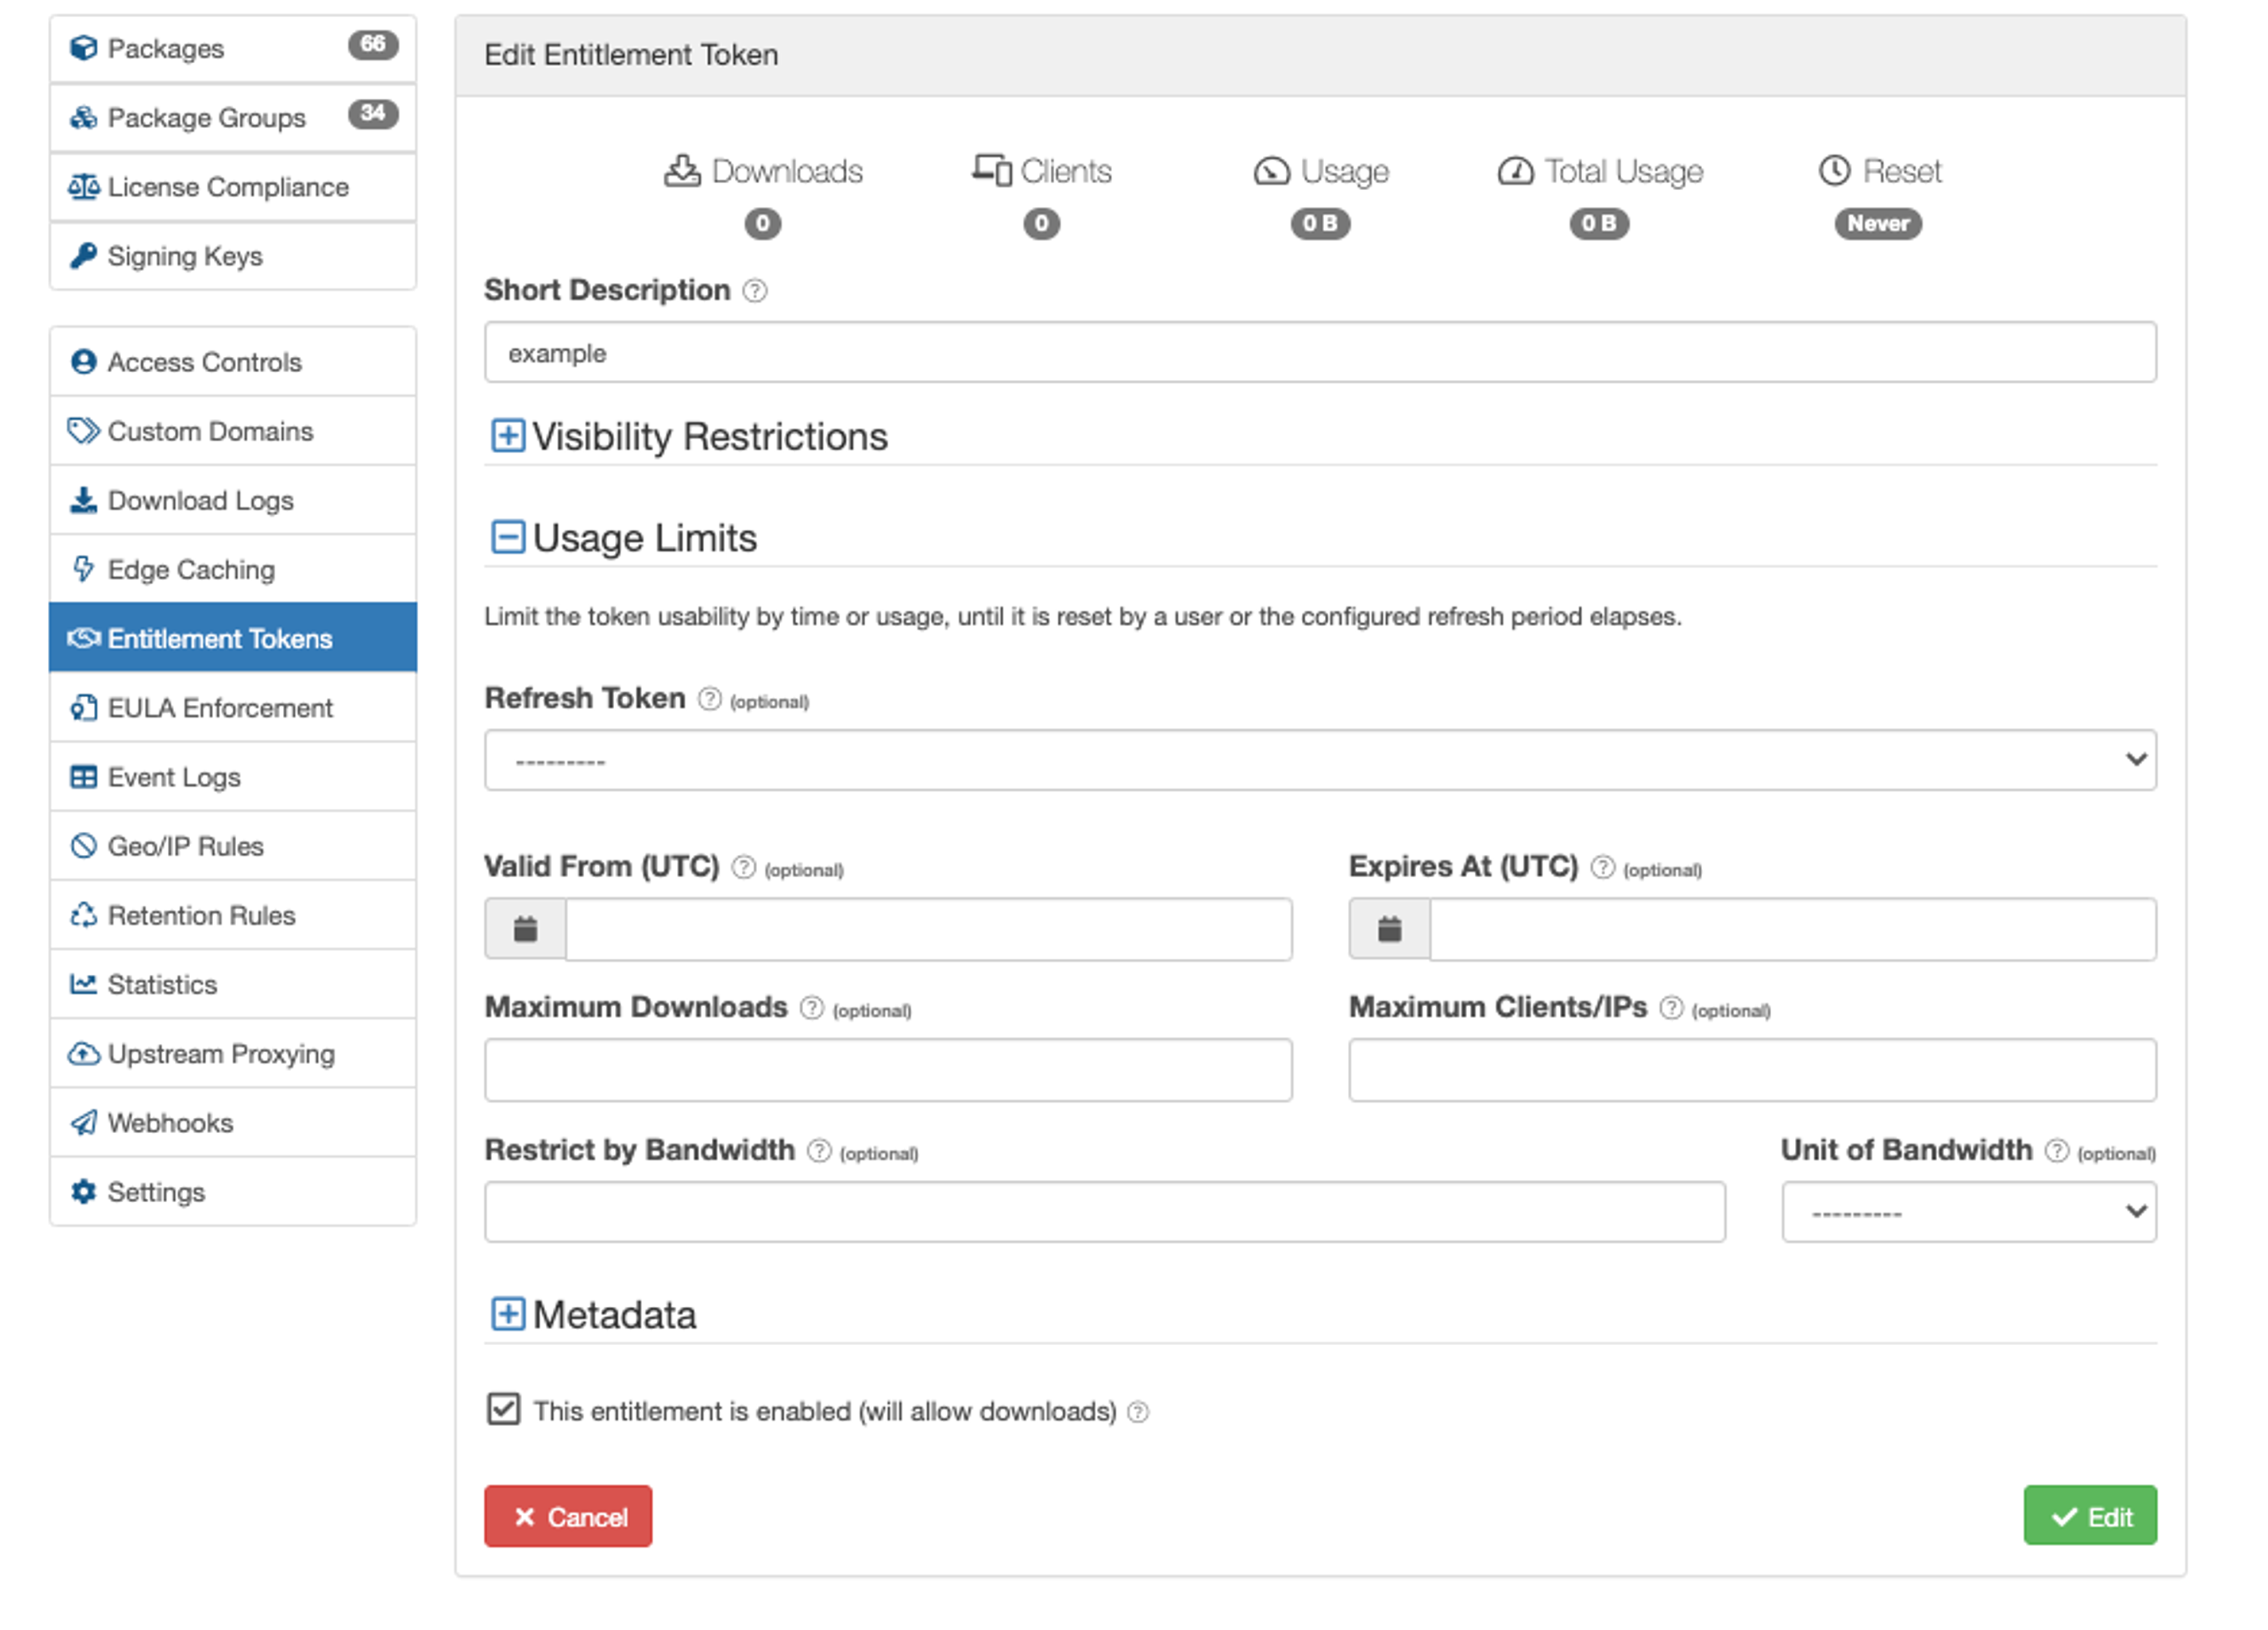Viewport: 2268px width, 1630px height.
Task: Click the Valid From calendar icon
Action: click(525, 929)
